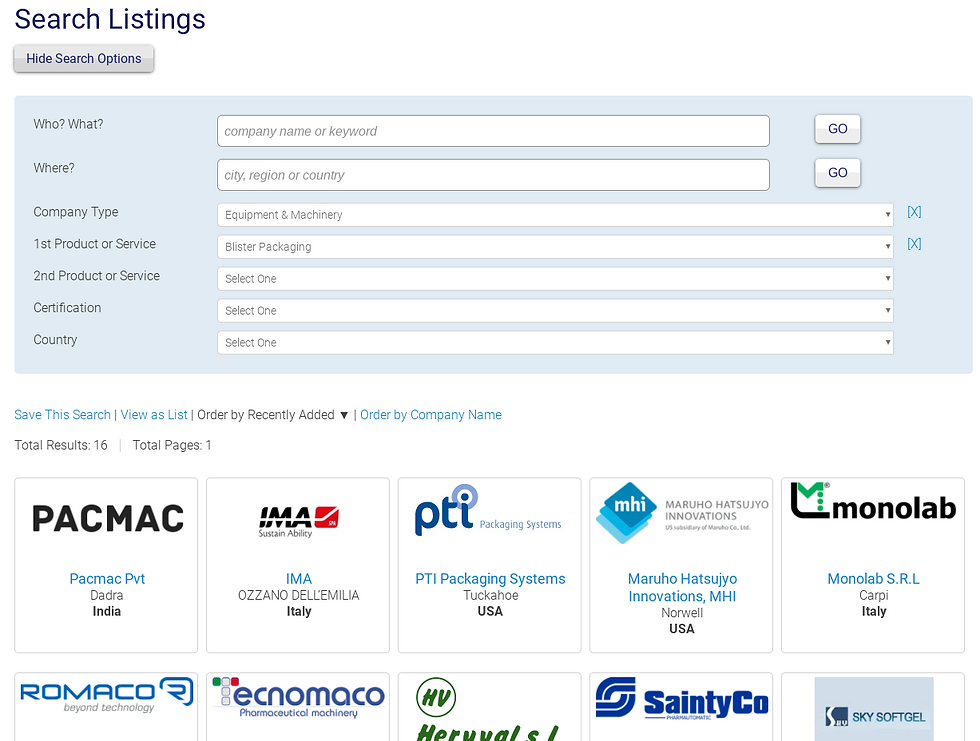Click the IMA Sustain Ability logo
The height and width of the screenshot is (741, 980).
pos(298,522)
